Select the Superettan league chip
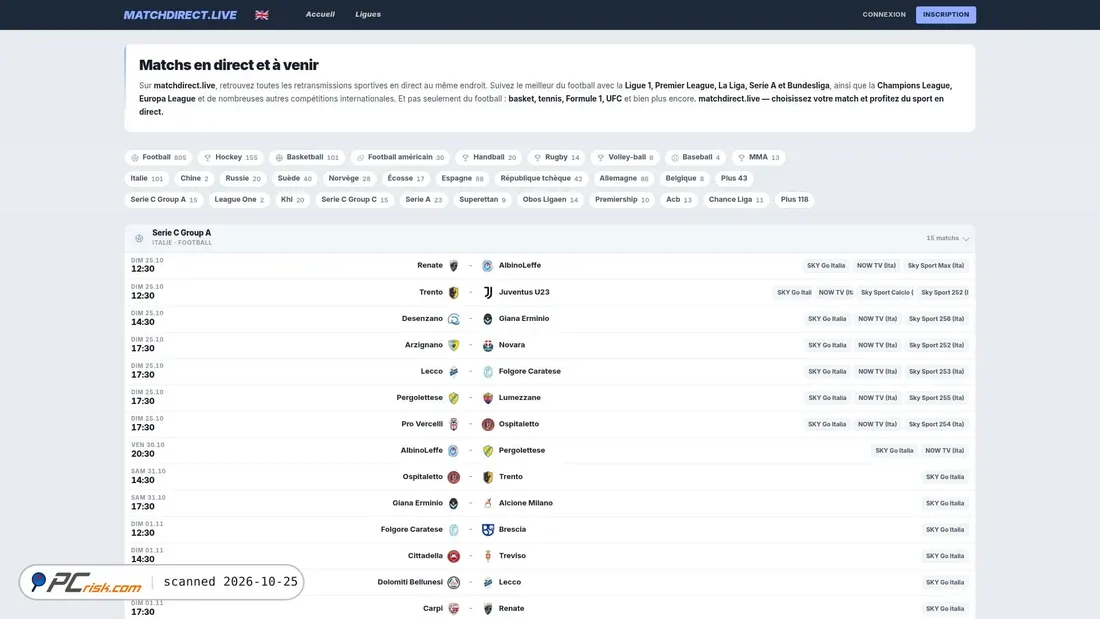 [x=482, y=199]
